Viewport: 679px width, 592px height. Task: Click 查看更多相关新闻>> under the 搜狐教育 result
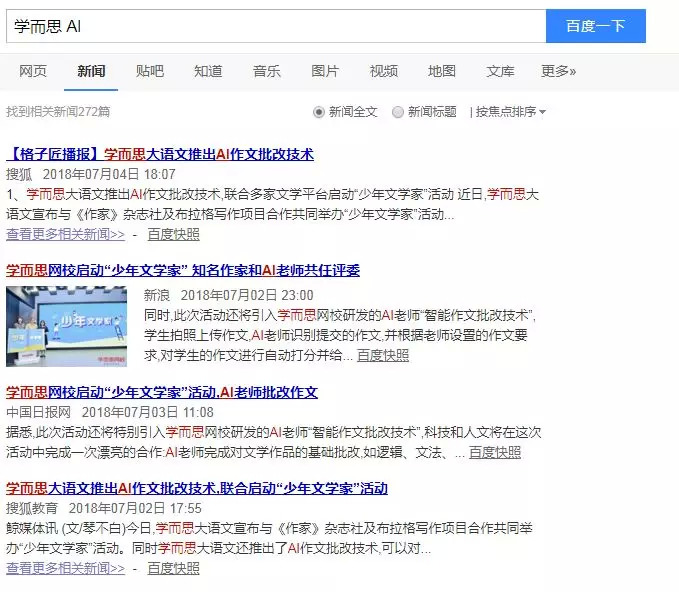click(x=65, y=568)
